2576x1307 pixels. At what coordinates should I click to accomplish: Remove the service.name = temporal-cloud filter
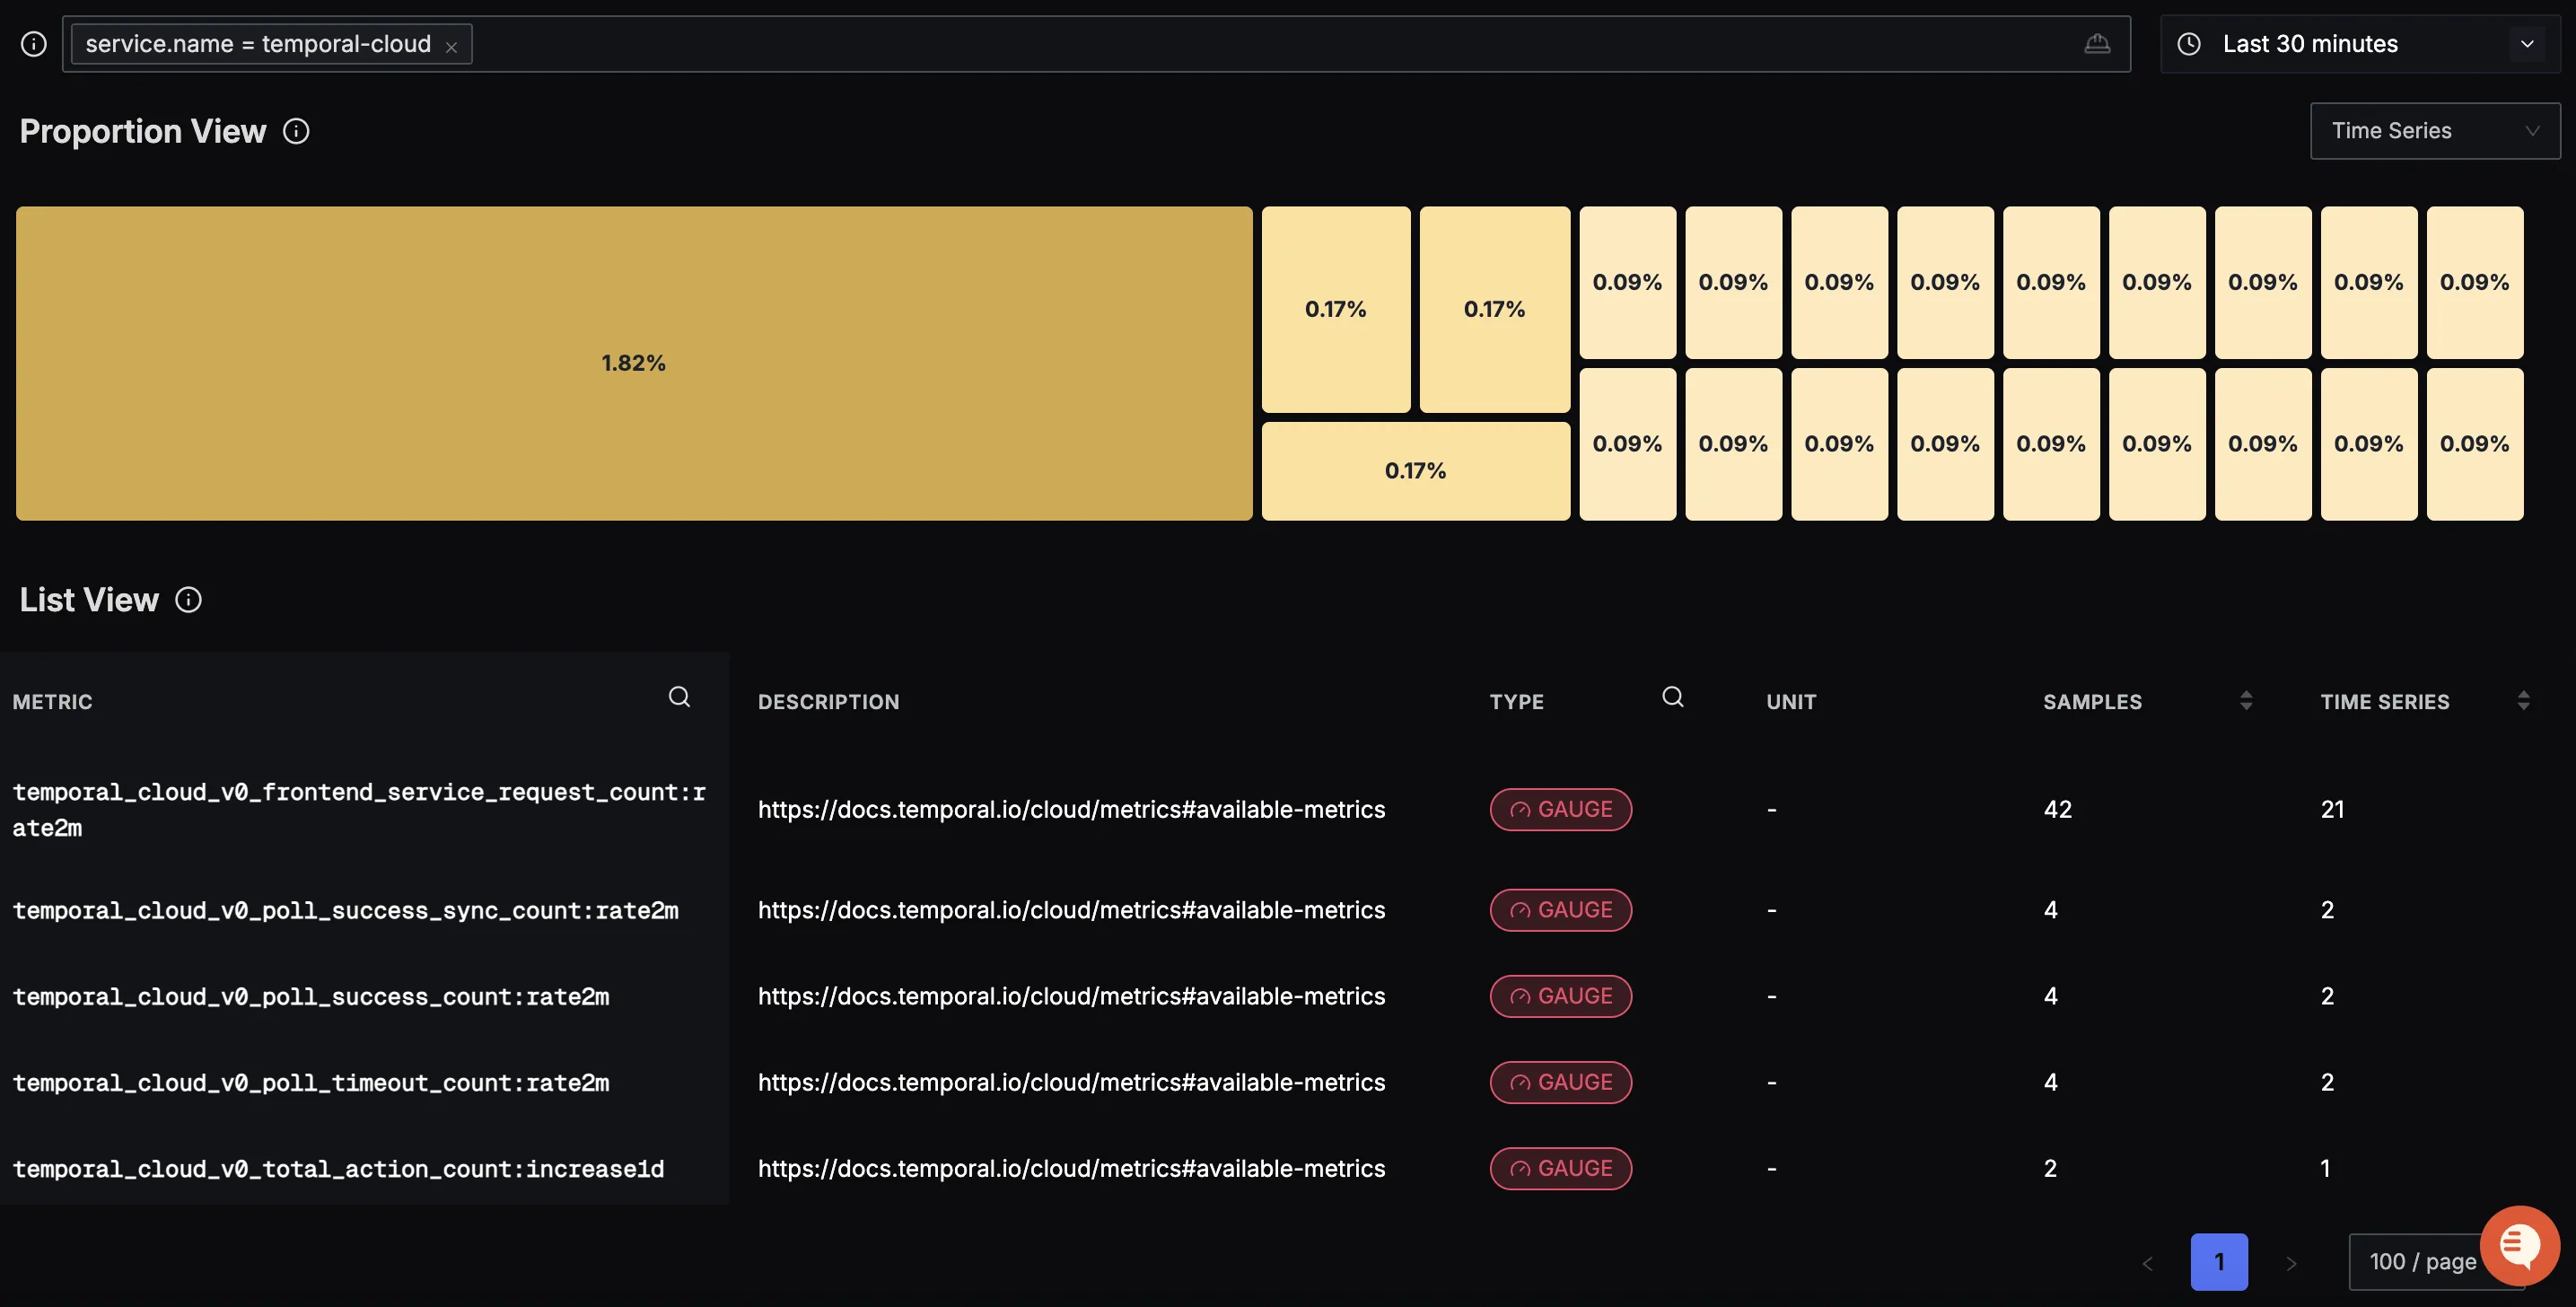click(x=452, y=46)
